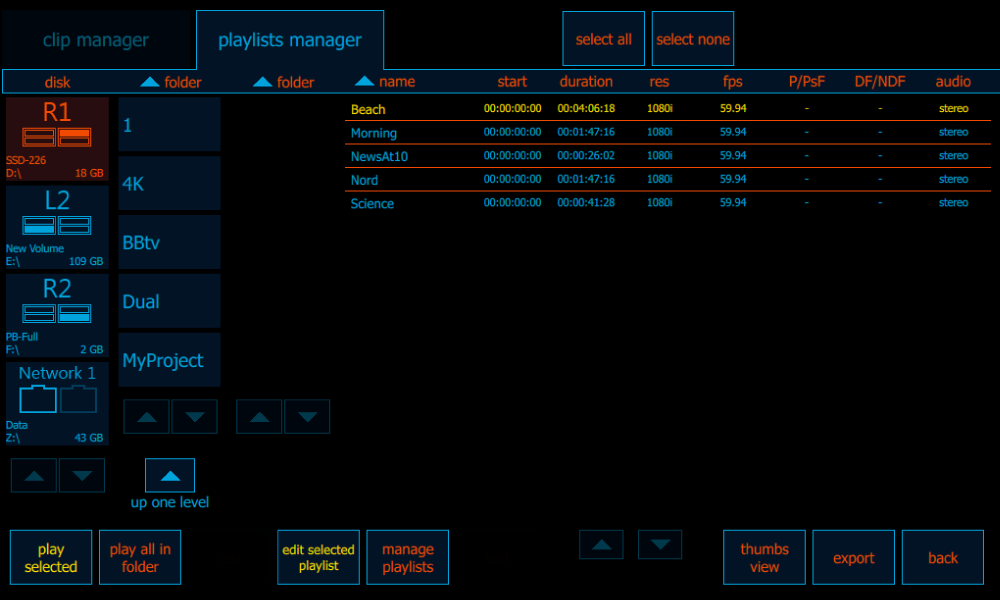Open the Dual folder
The width and height of the screenshot is (1000, 600).
pos(170,301)
